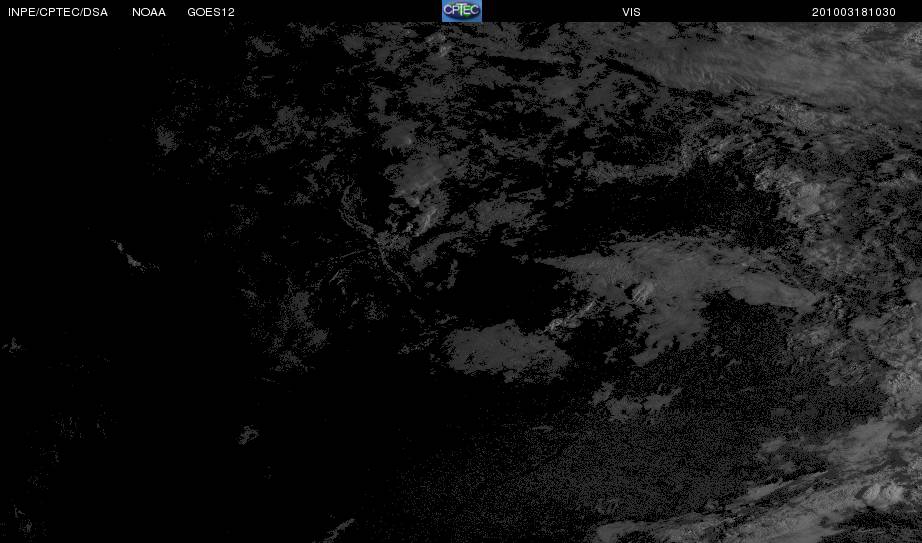Click the CPTEC logo icon
The height and width of the screenshot is (543, 922).
tap(462, 11)
